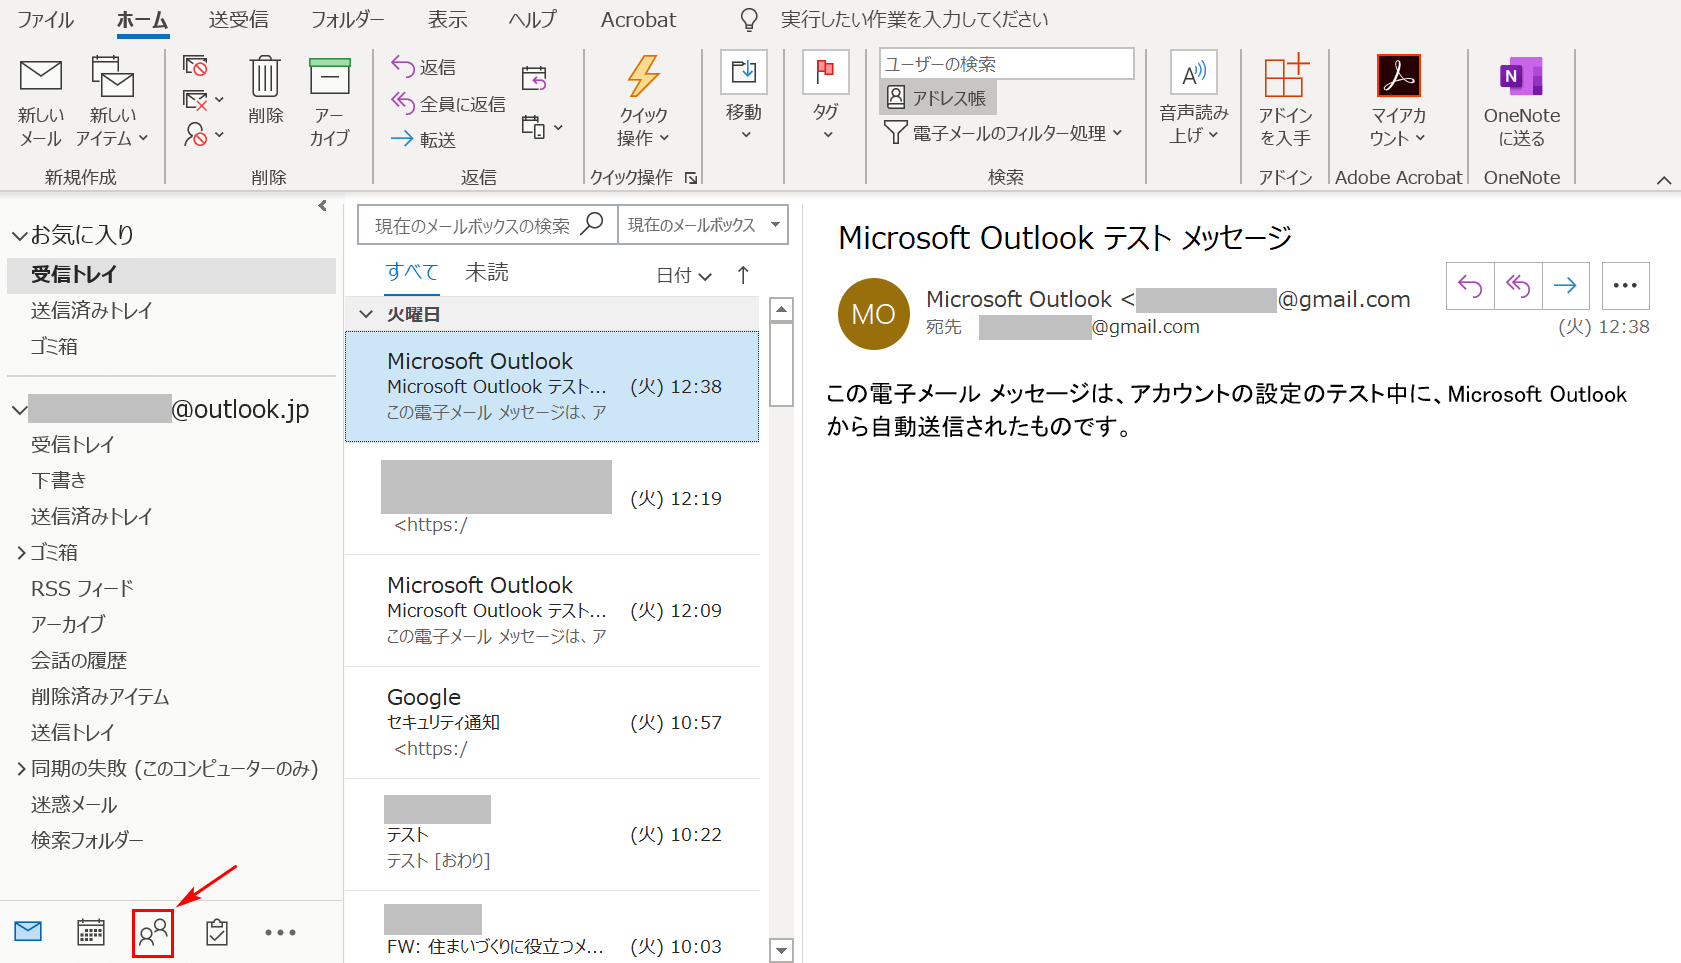Open the テスト message at 10:22

pos(552,835)
